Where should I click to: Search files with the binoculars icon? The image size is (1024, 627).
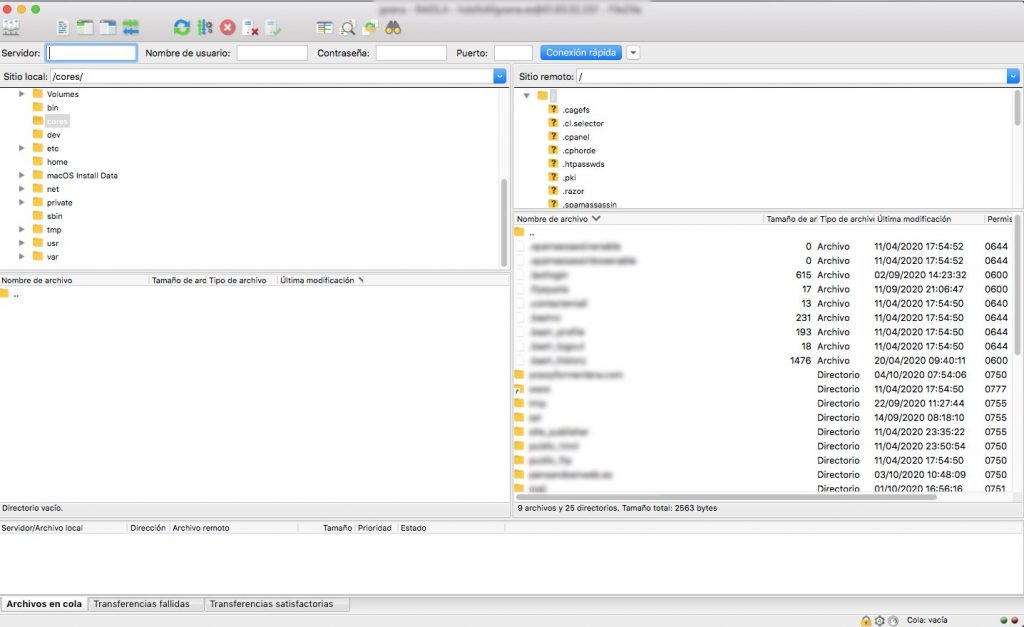coord(393,27)
